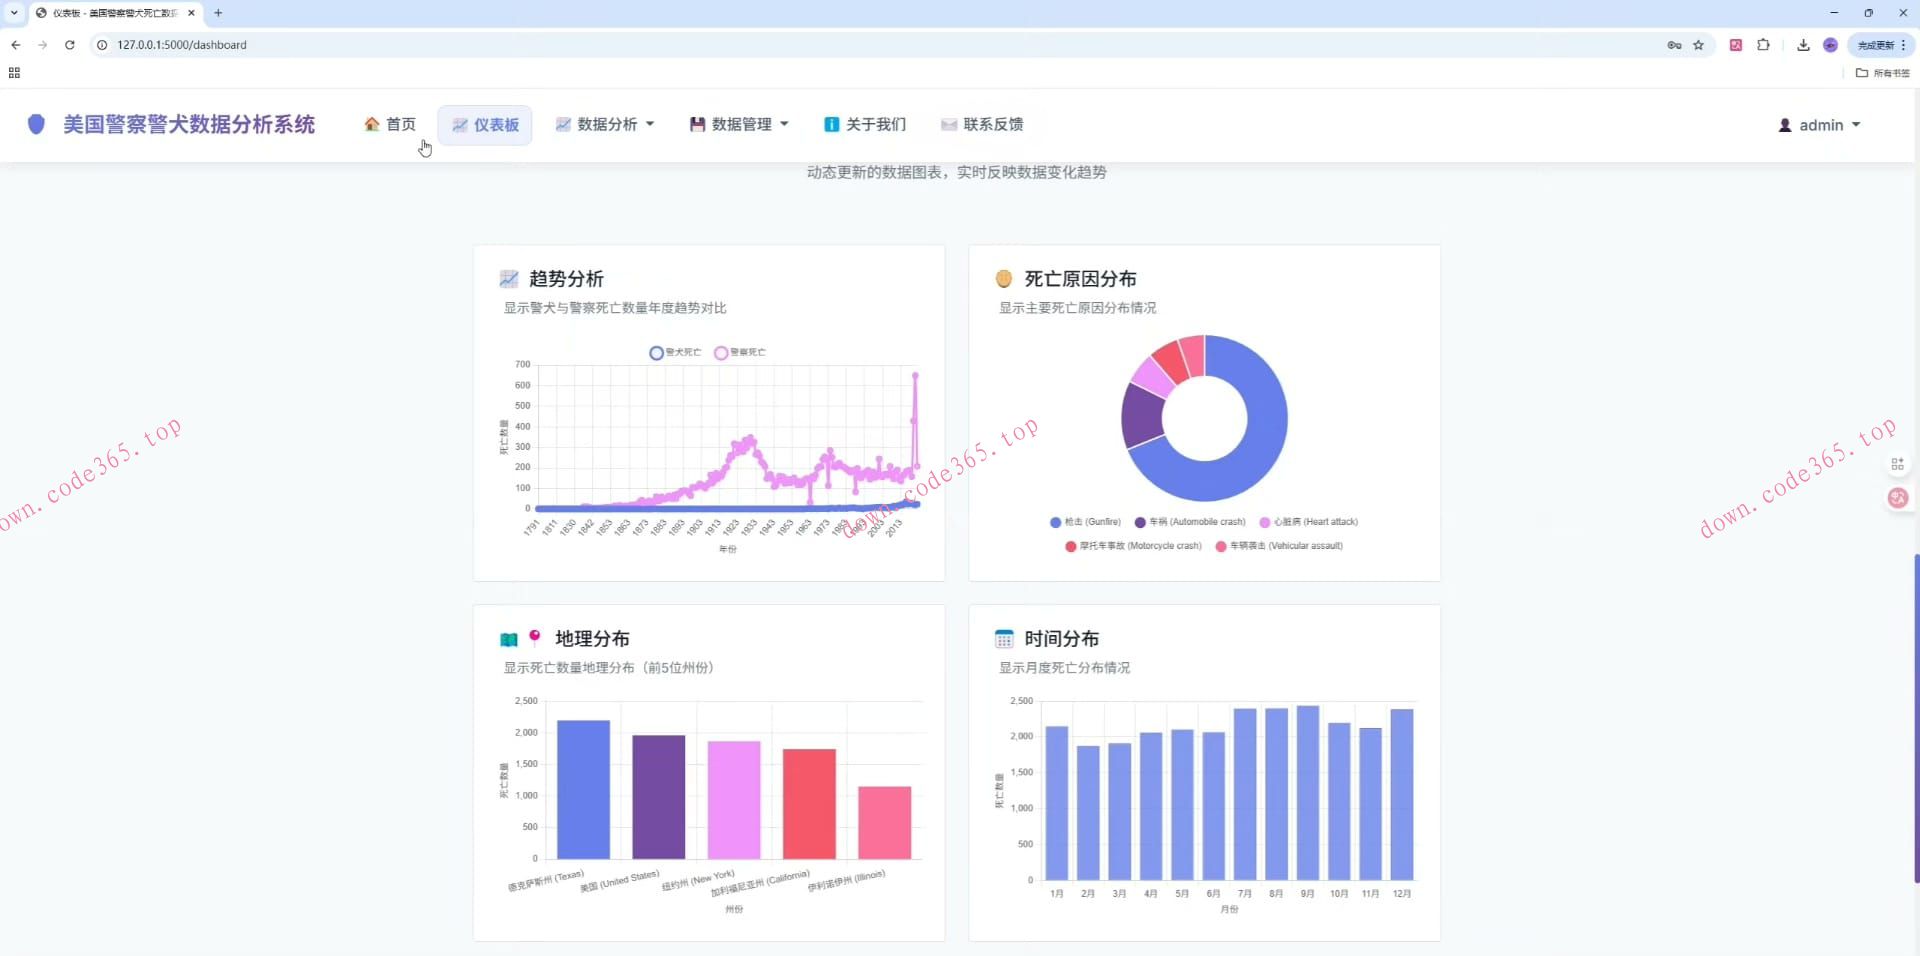Click the shield logo icon in the navbar

[x=36, y=124]
